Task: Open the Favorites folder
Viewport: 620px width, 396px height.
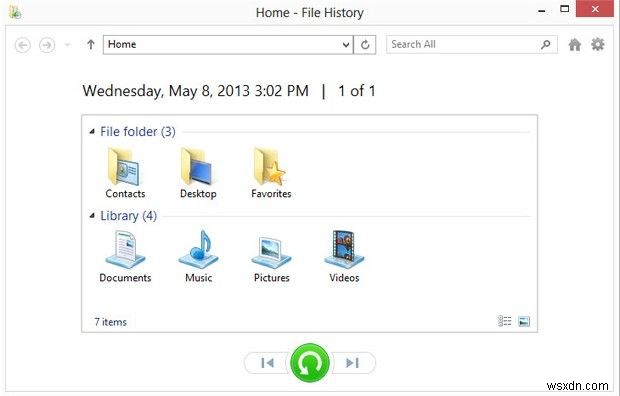Action: click(271, 173)
